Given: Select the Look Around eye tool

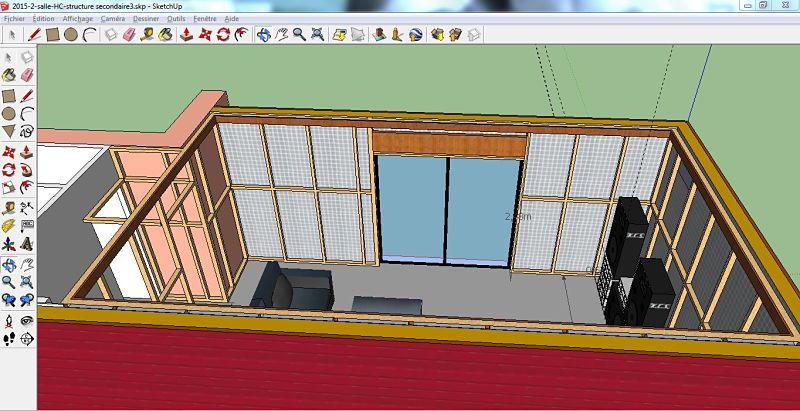Looking at the screenshot, I should pyautogui.click(x=27, y=320).
